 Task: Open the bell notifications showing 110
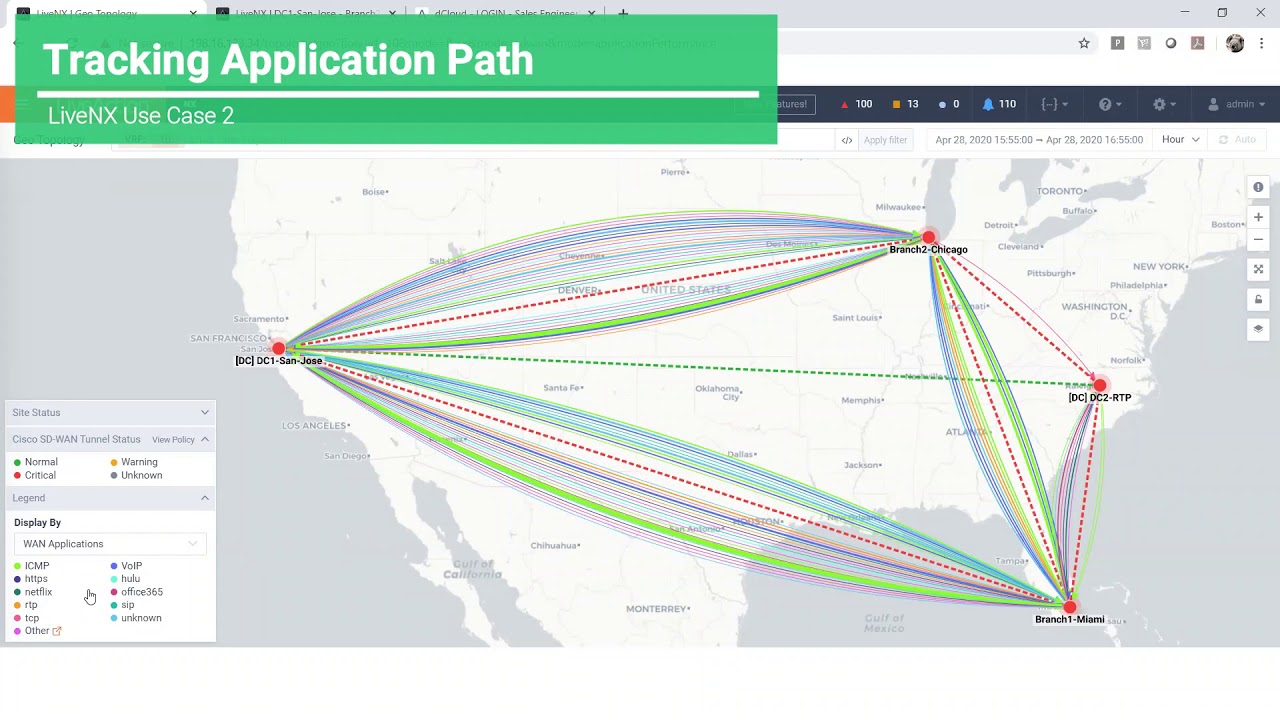pos(999,104)
